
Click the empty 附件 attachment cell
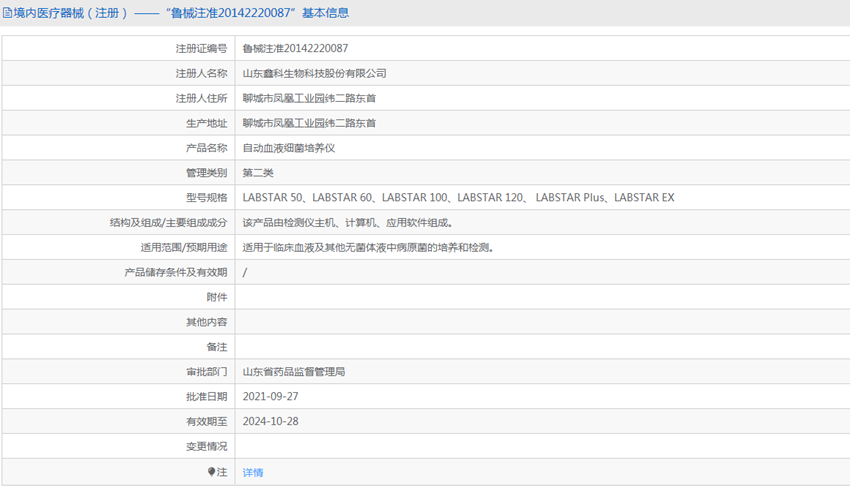pyautogui.click(x=540, y=297)
